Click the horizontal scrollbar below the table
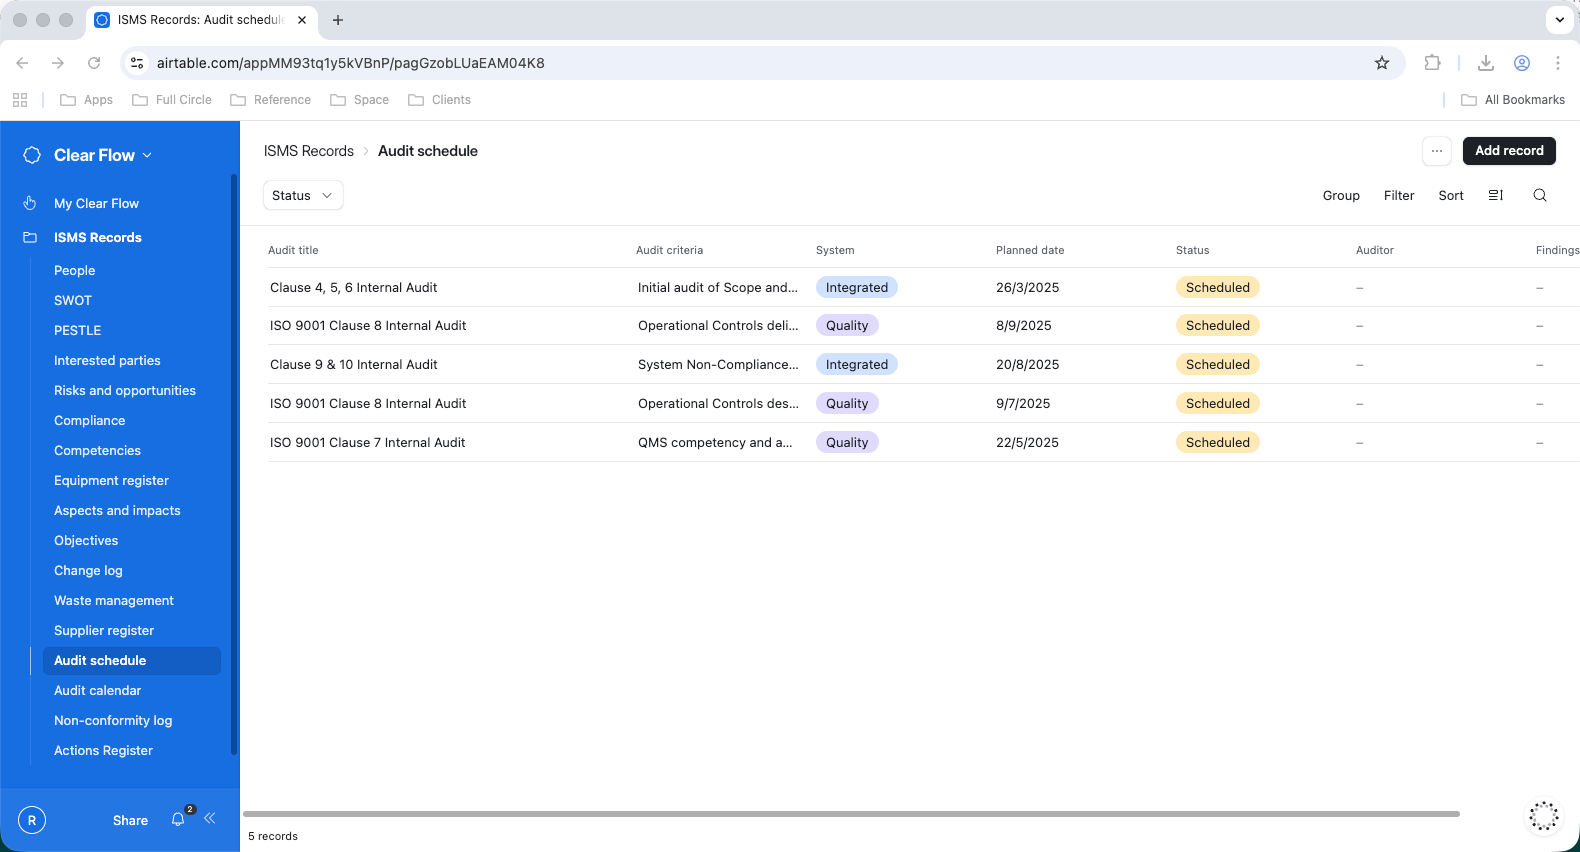 (x=850, y=814)
